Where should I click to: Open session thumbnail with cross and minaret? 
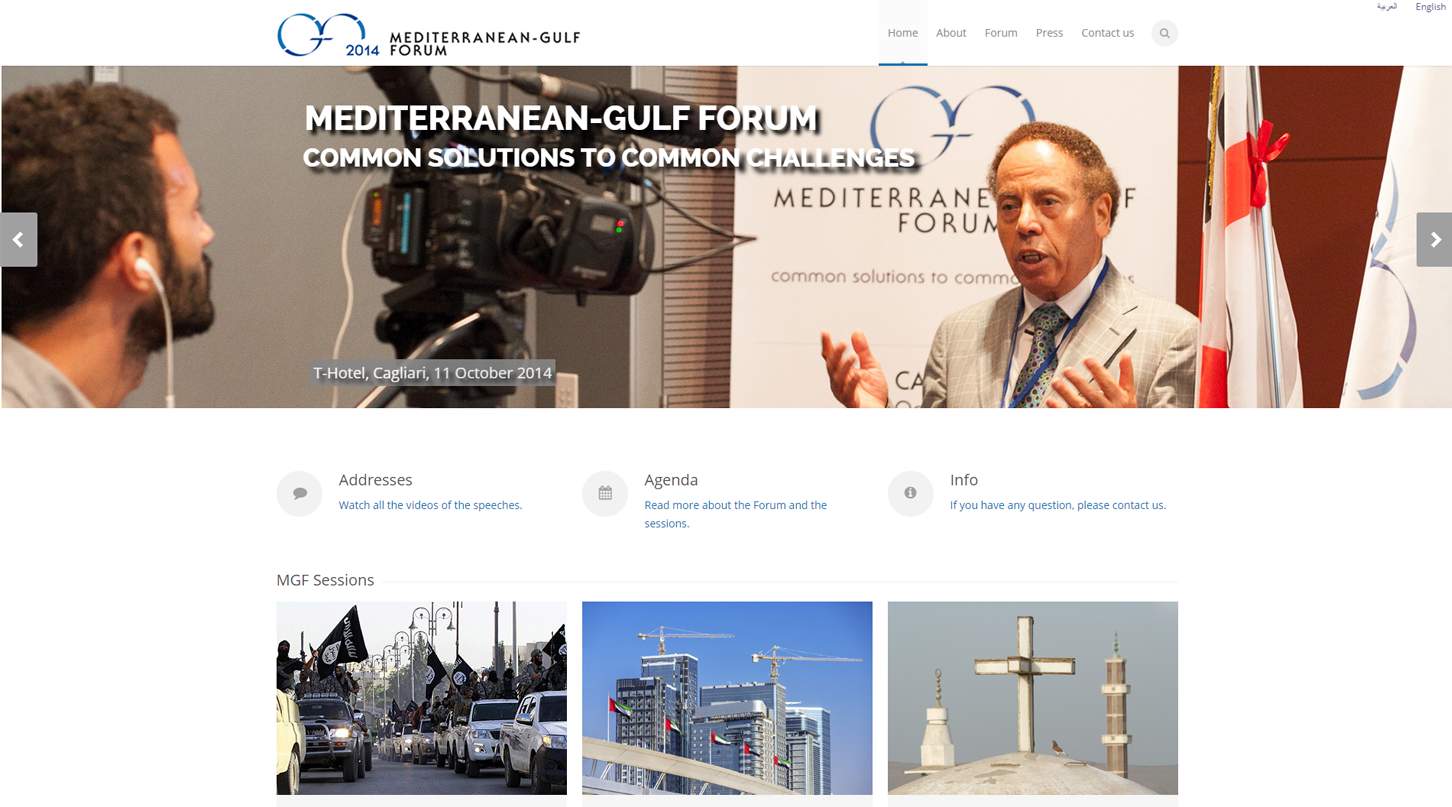coord(1033,698)
